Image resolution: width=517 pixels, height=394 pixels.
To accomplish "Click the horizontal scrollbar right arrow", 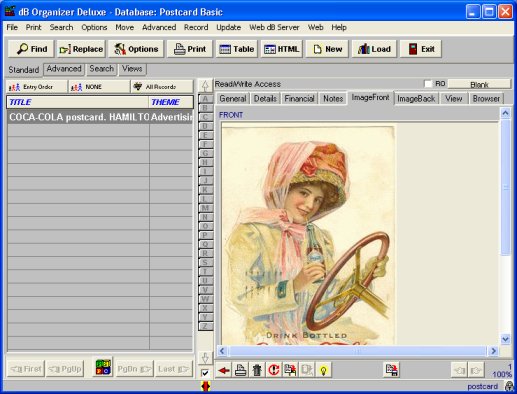I will (x=494, y=351).
